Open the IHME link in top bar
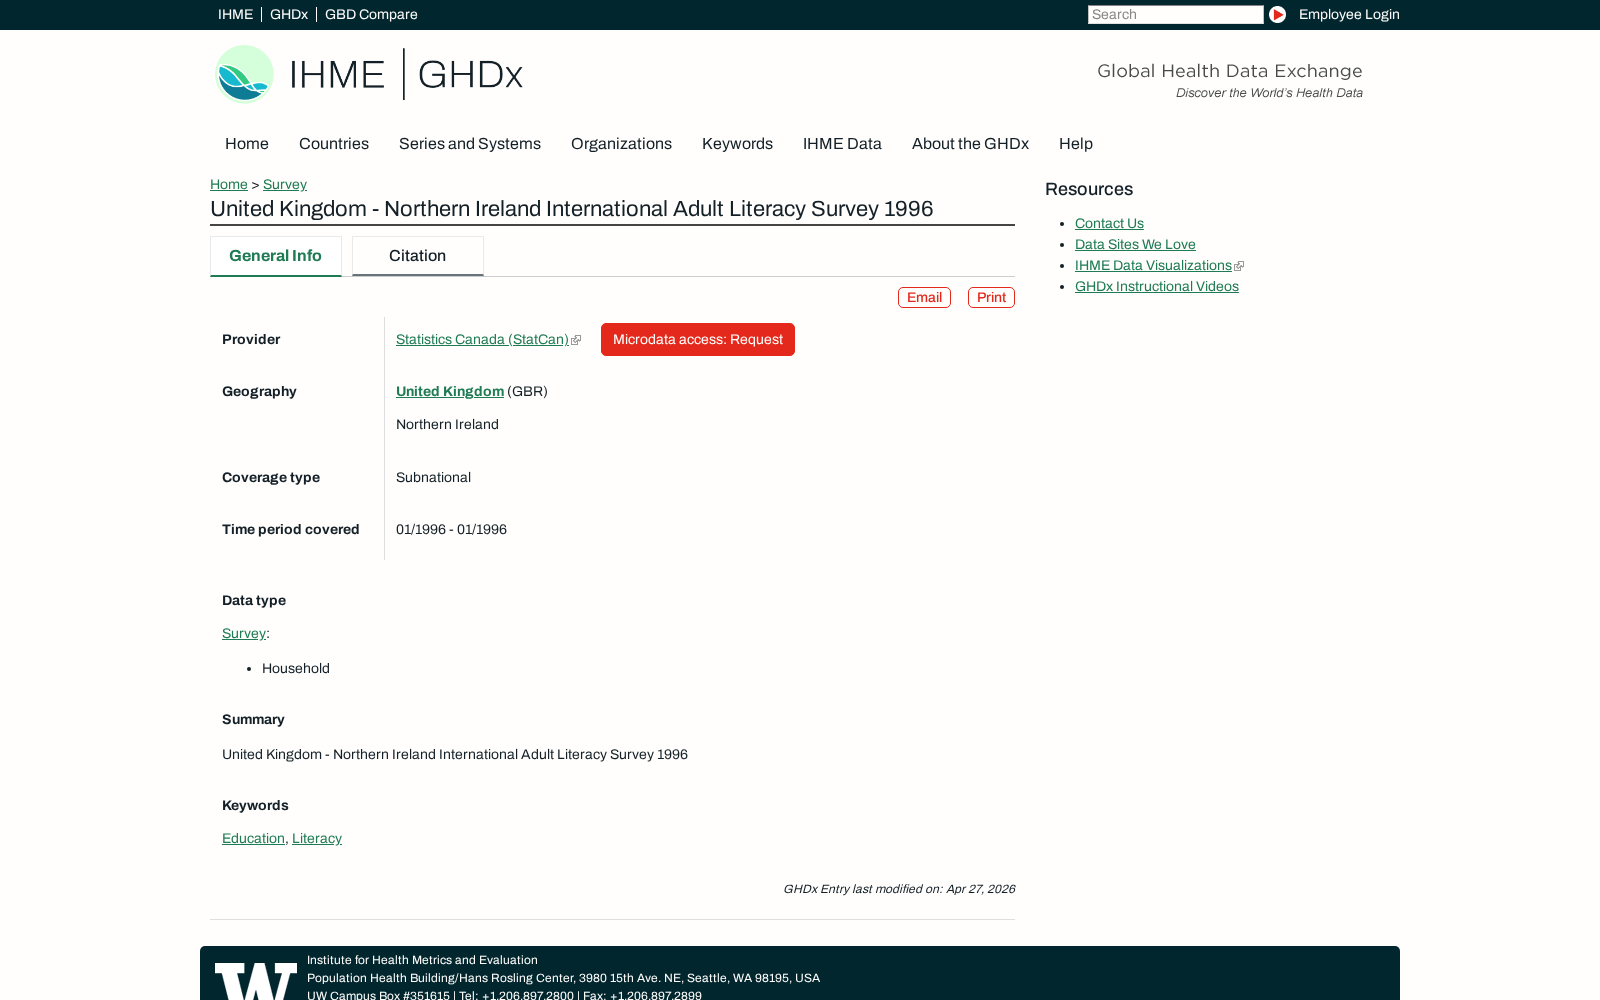This screenshot has width=1600, height=1000. tap(235, 14)
